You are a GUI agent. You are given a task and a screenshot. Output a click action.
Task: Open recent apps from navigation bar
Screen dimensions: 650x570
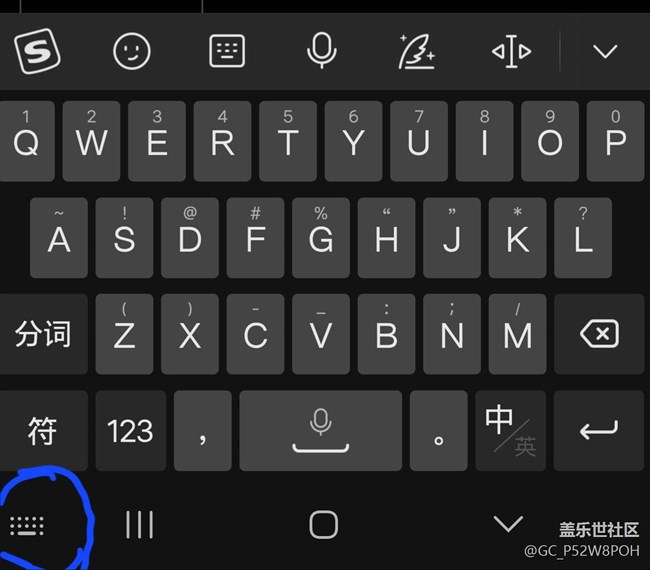tap(140, 525)
